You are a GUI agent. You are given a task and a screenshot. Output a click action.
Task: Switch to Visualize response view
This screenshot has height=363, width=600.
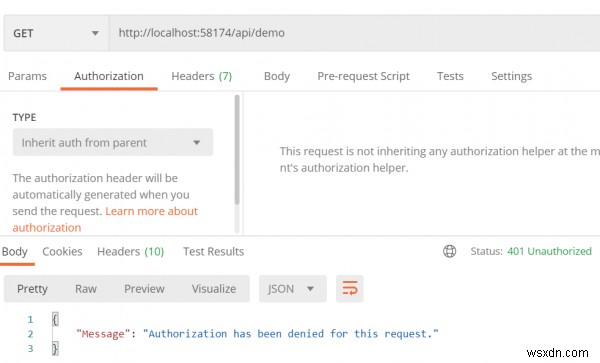(x=214, y=289)
